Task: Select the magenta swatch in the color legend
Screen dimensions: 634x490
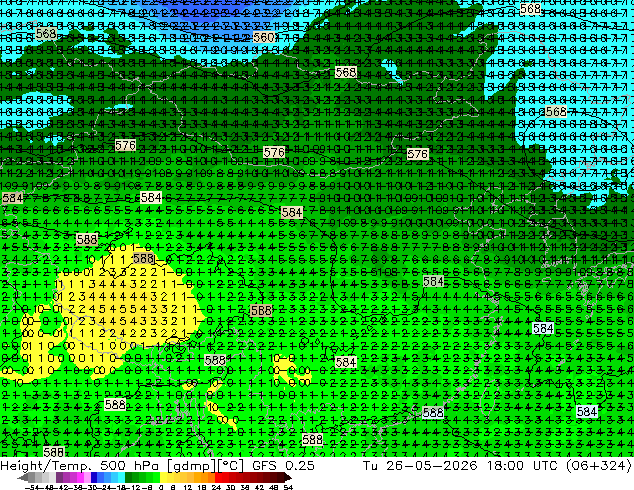Action: click(x=80, y=477)
